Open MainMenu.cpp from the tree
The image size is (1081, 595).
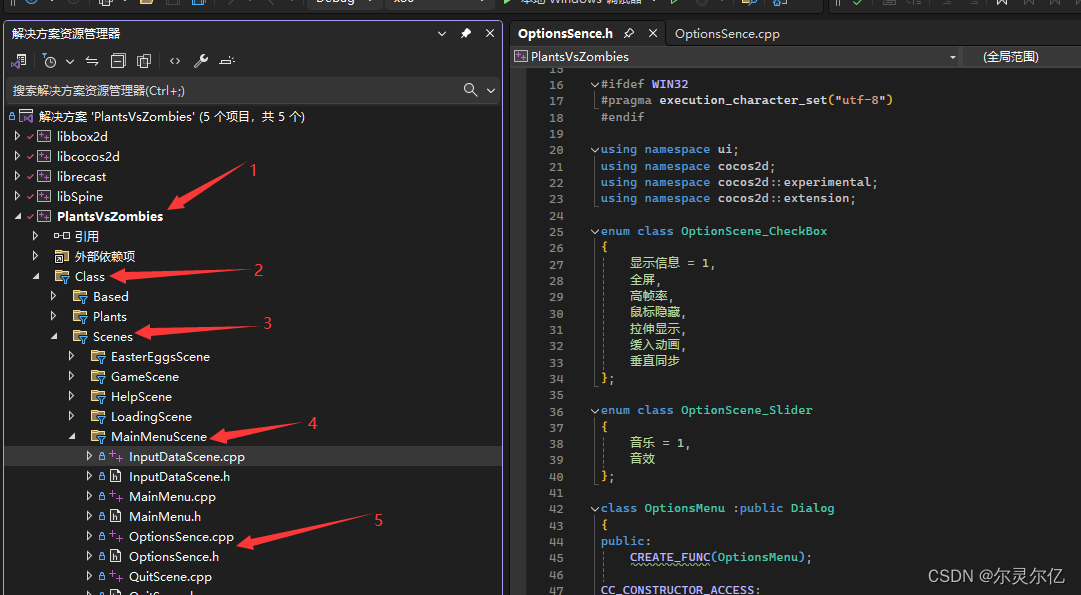coord(172,496)
